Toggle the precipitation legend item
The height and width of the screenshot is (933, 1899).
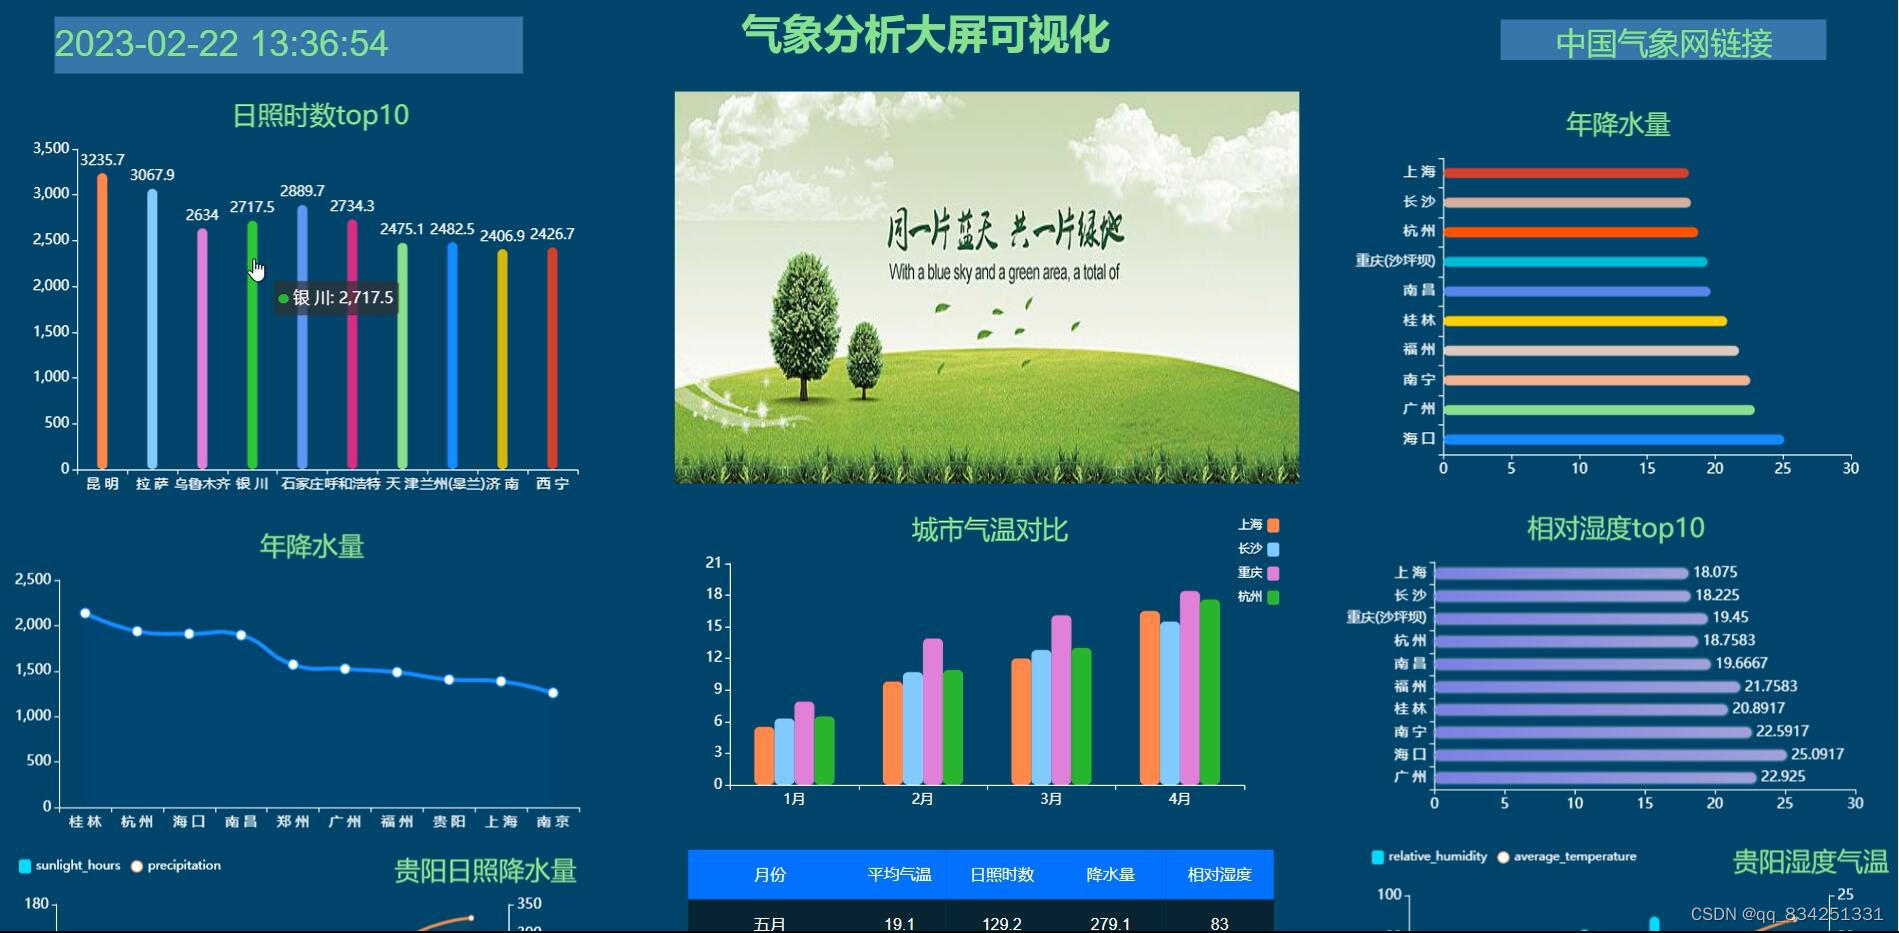coord(176,866)
